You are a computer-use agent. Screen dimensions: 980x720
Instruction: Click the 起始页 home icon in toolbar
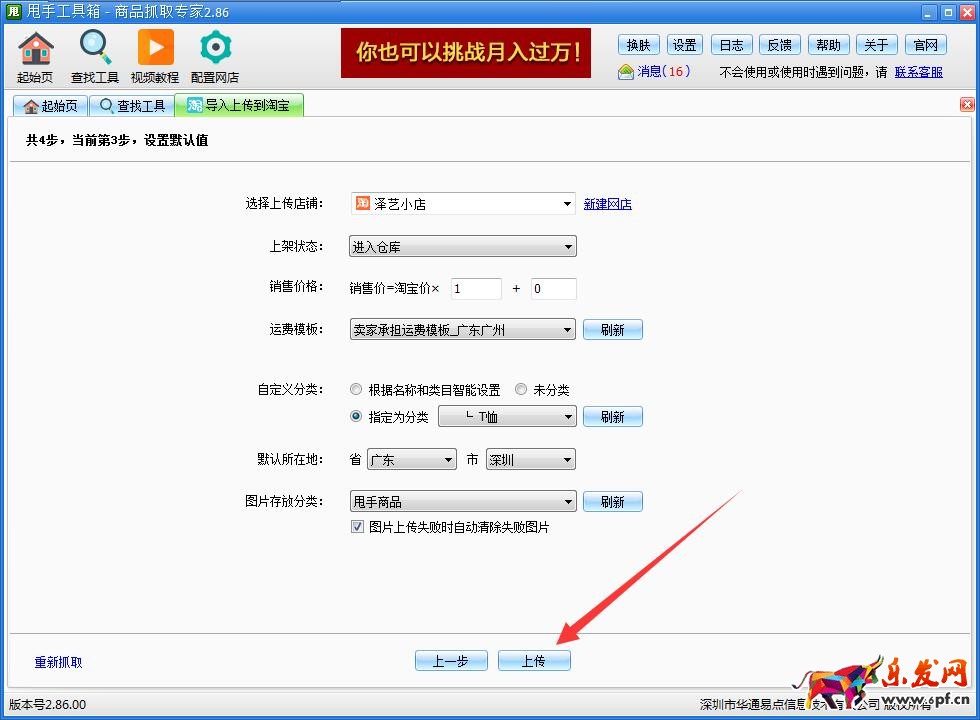[x=35, y=49]
